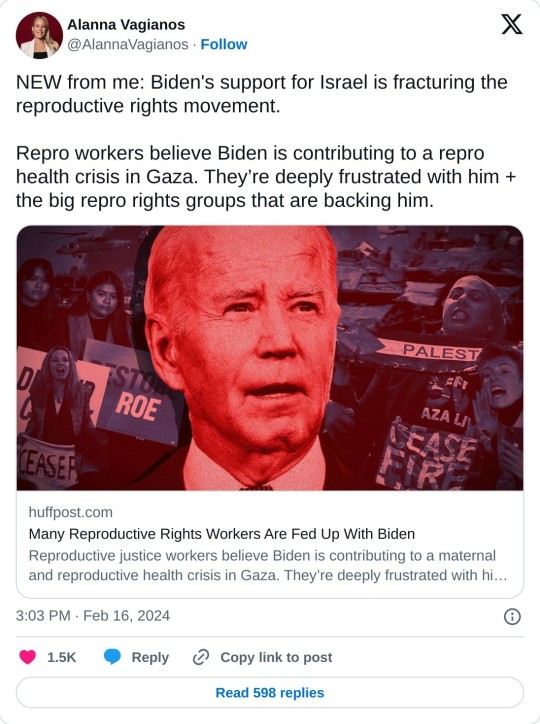This screenshot has height=724, width=540.
Task: Click the X logo icon
Action: [511, 24]
